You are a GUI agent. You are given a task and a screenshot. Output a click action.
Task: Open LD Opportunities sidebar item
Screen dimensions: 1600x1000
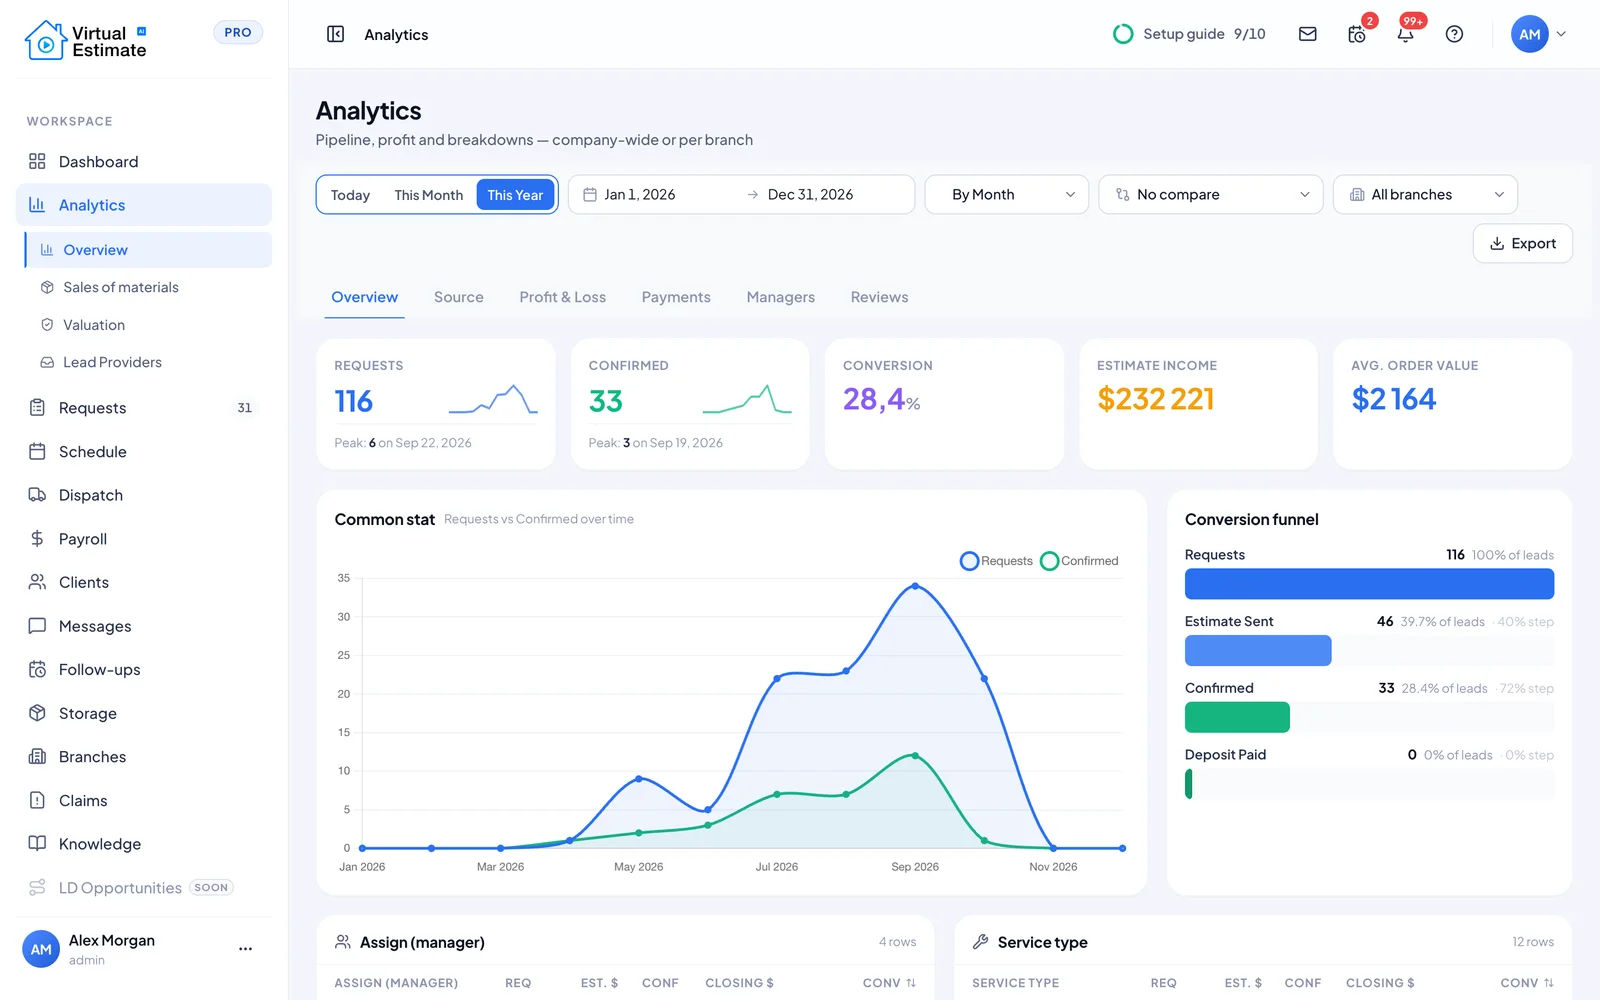(x=144, y=887)
